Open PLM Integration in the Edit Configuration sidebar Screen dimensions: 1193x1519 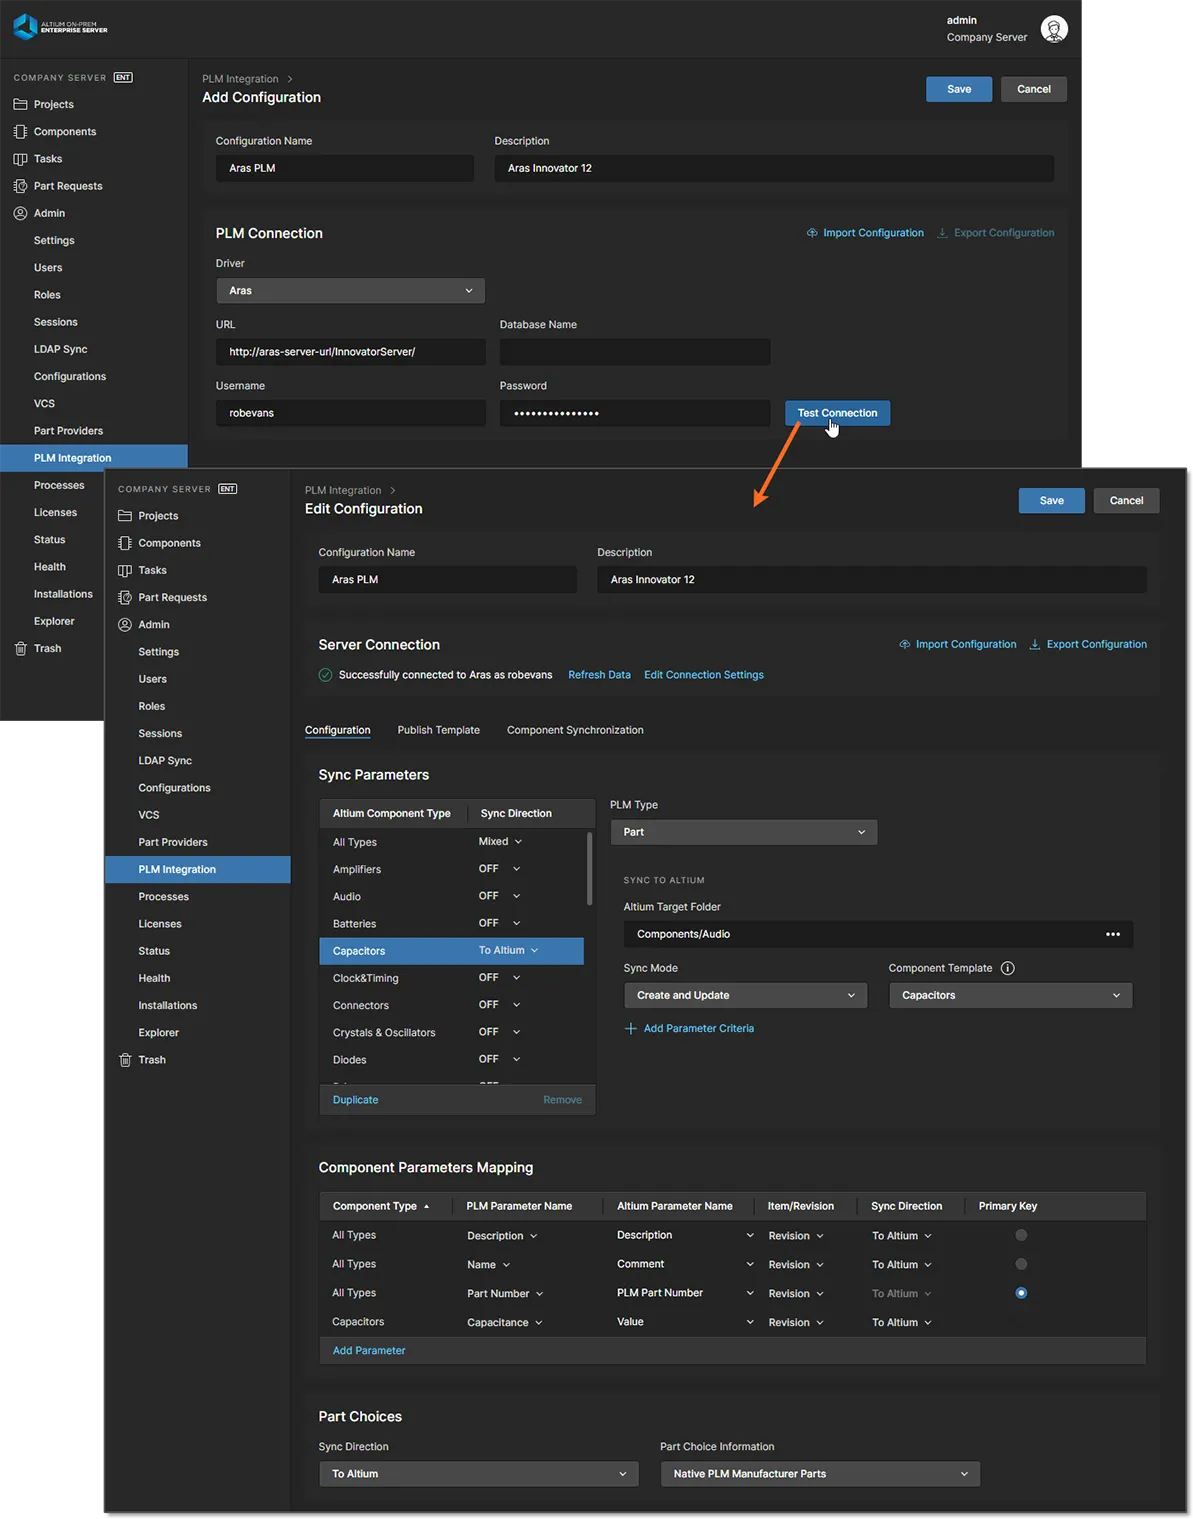(x=198, y=869)
